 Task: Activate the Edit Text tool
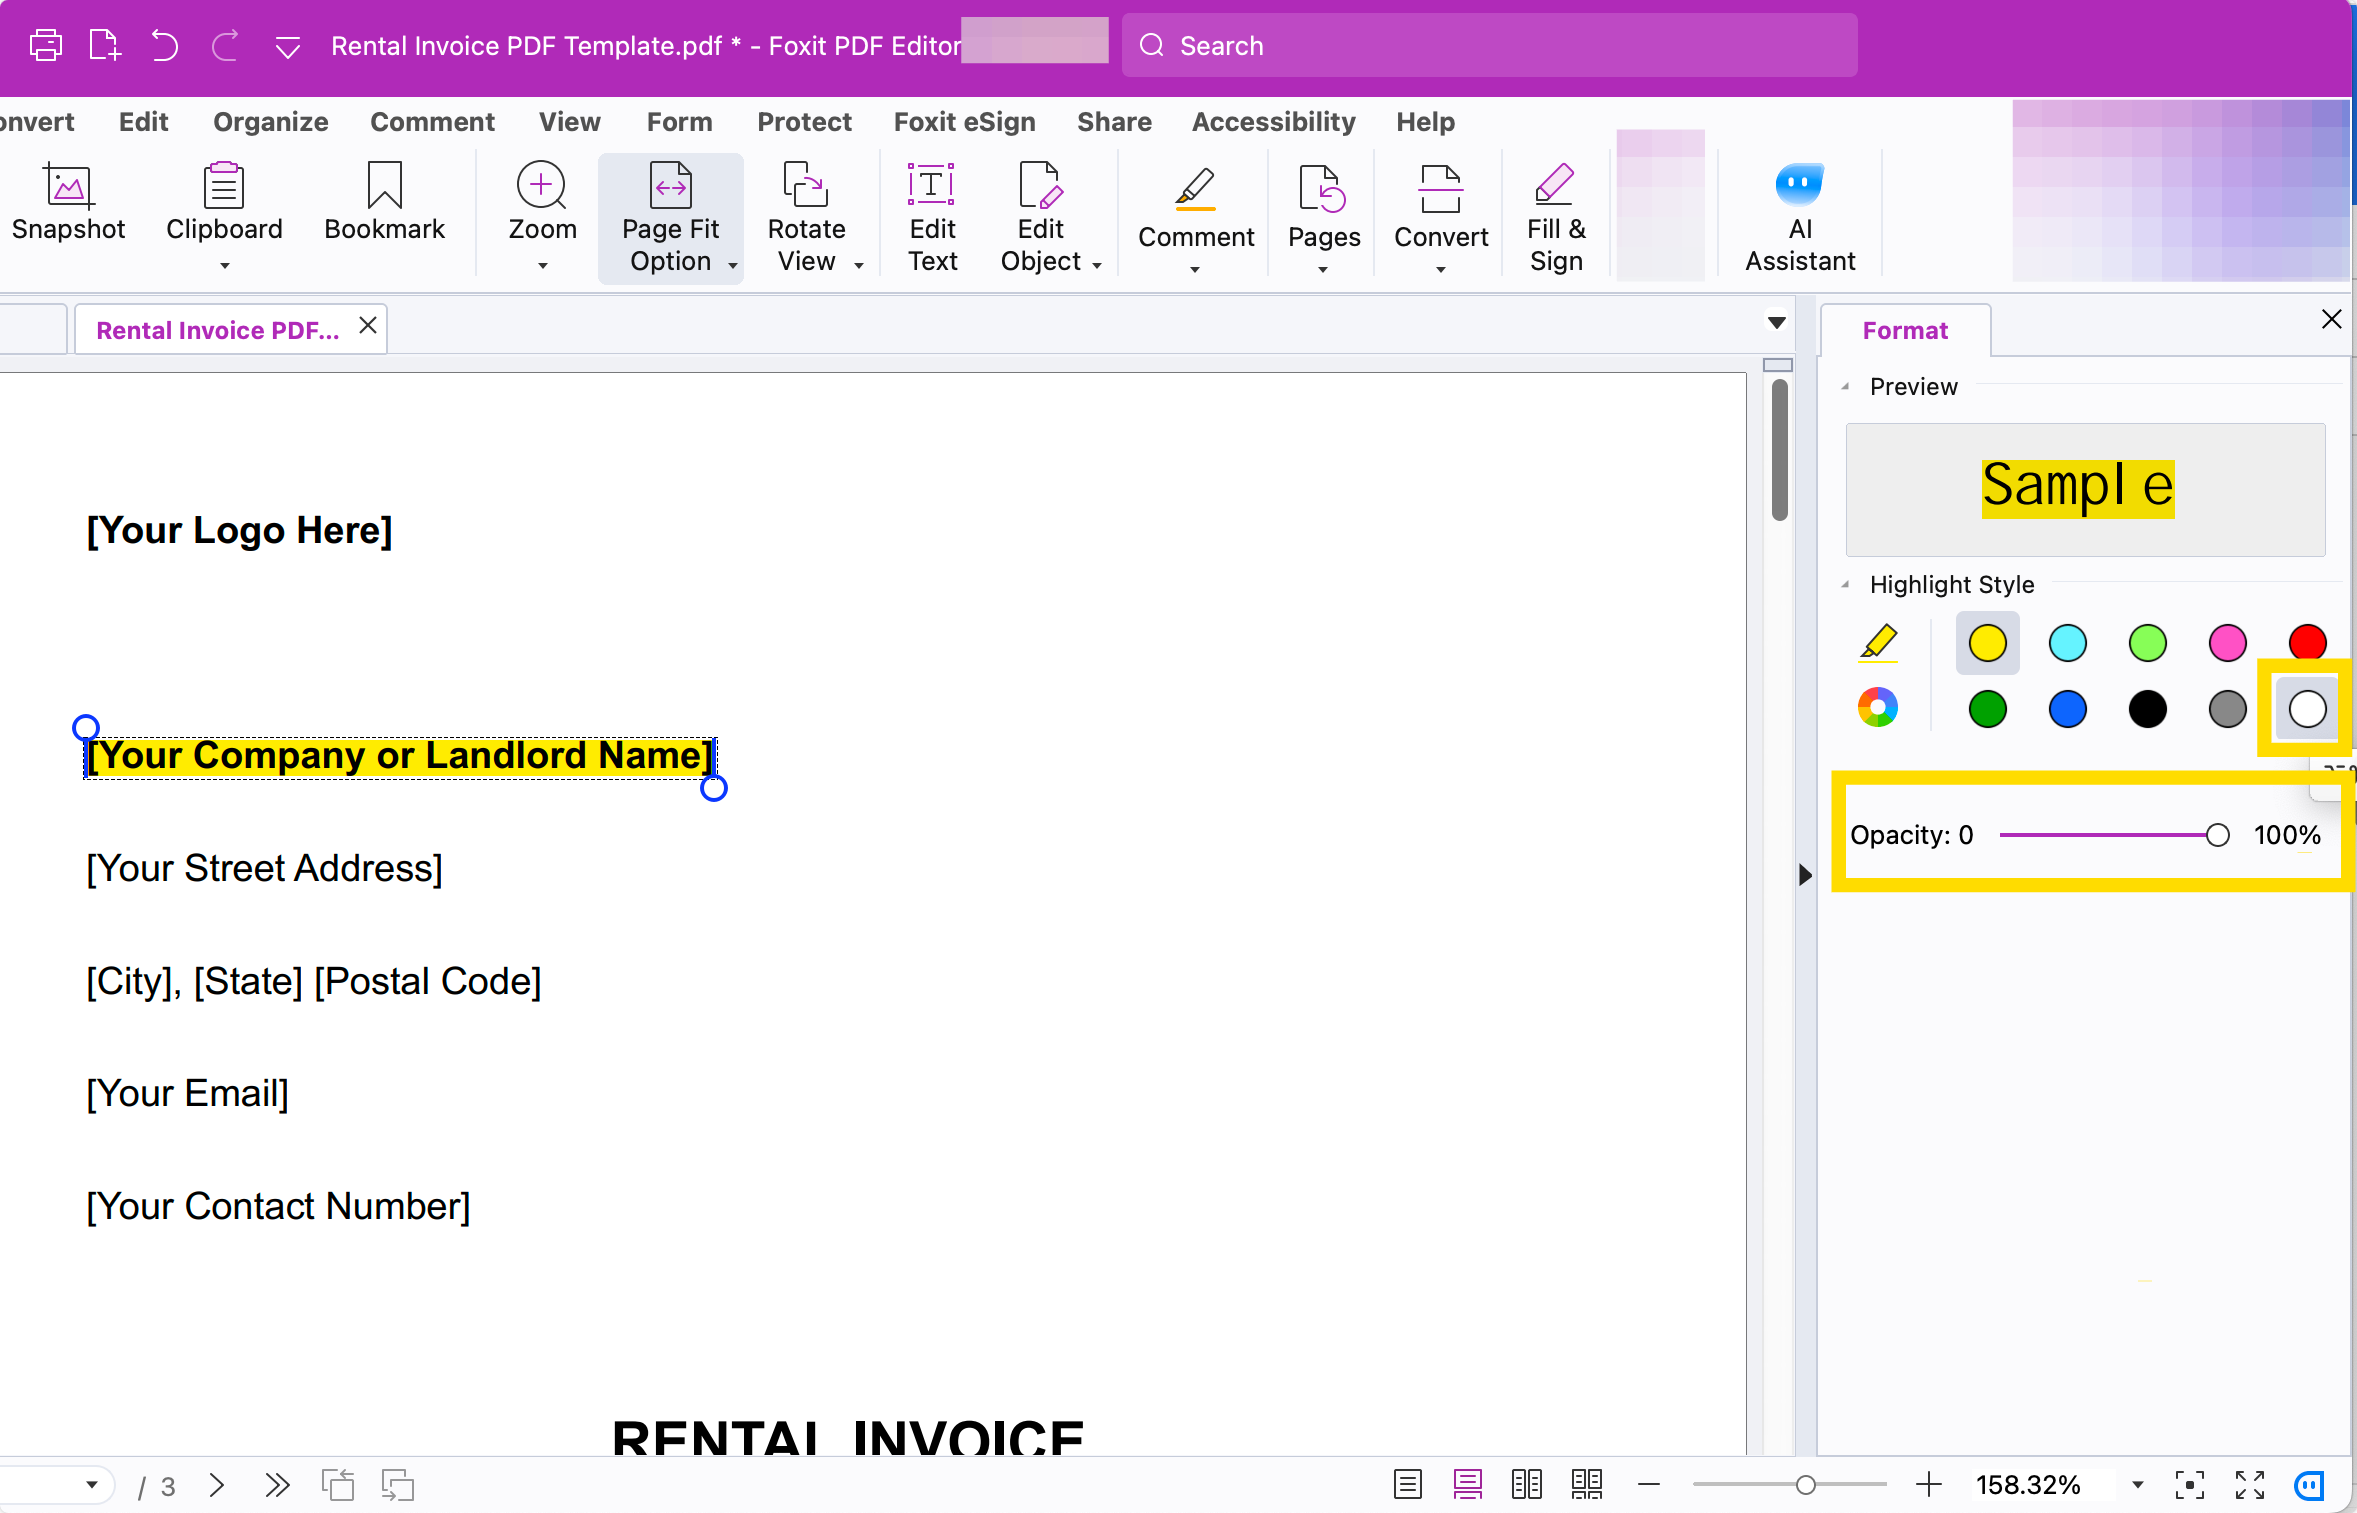[931, 215]
